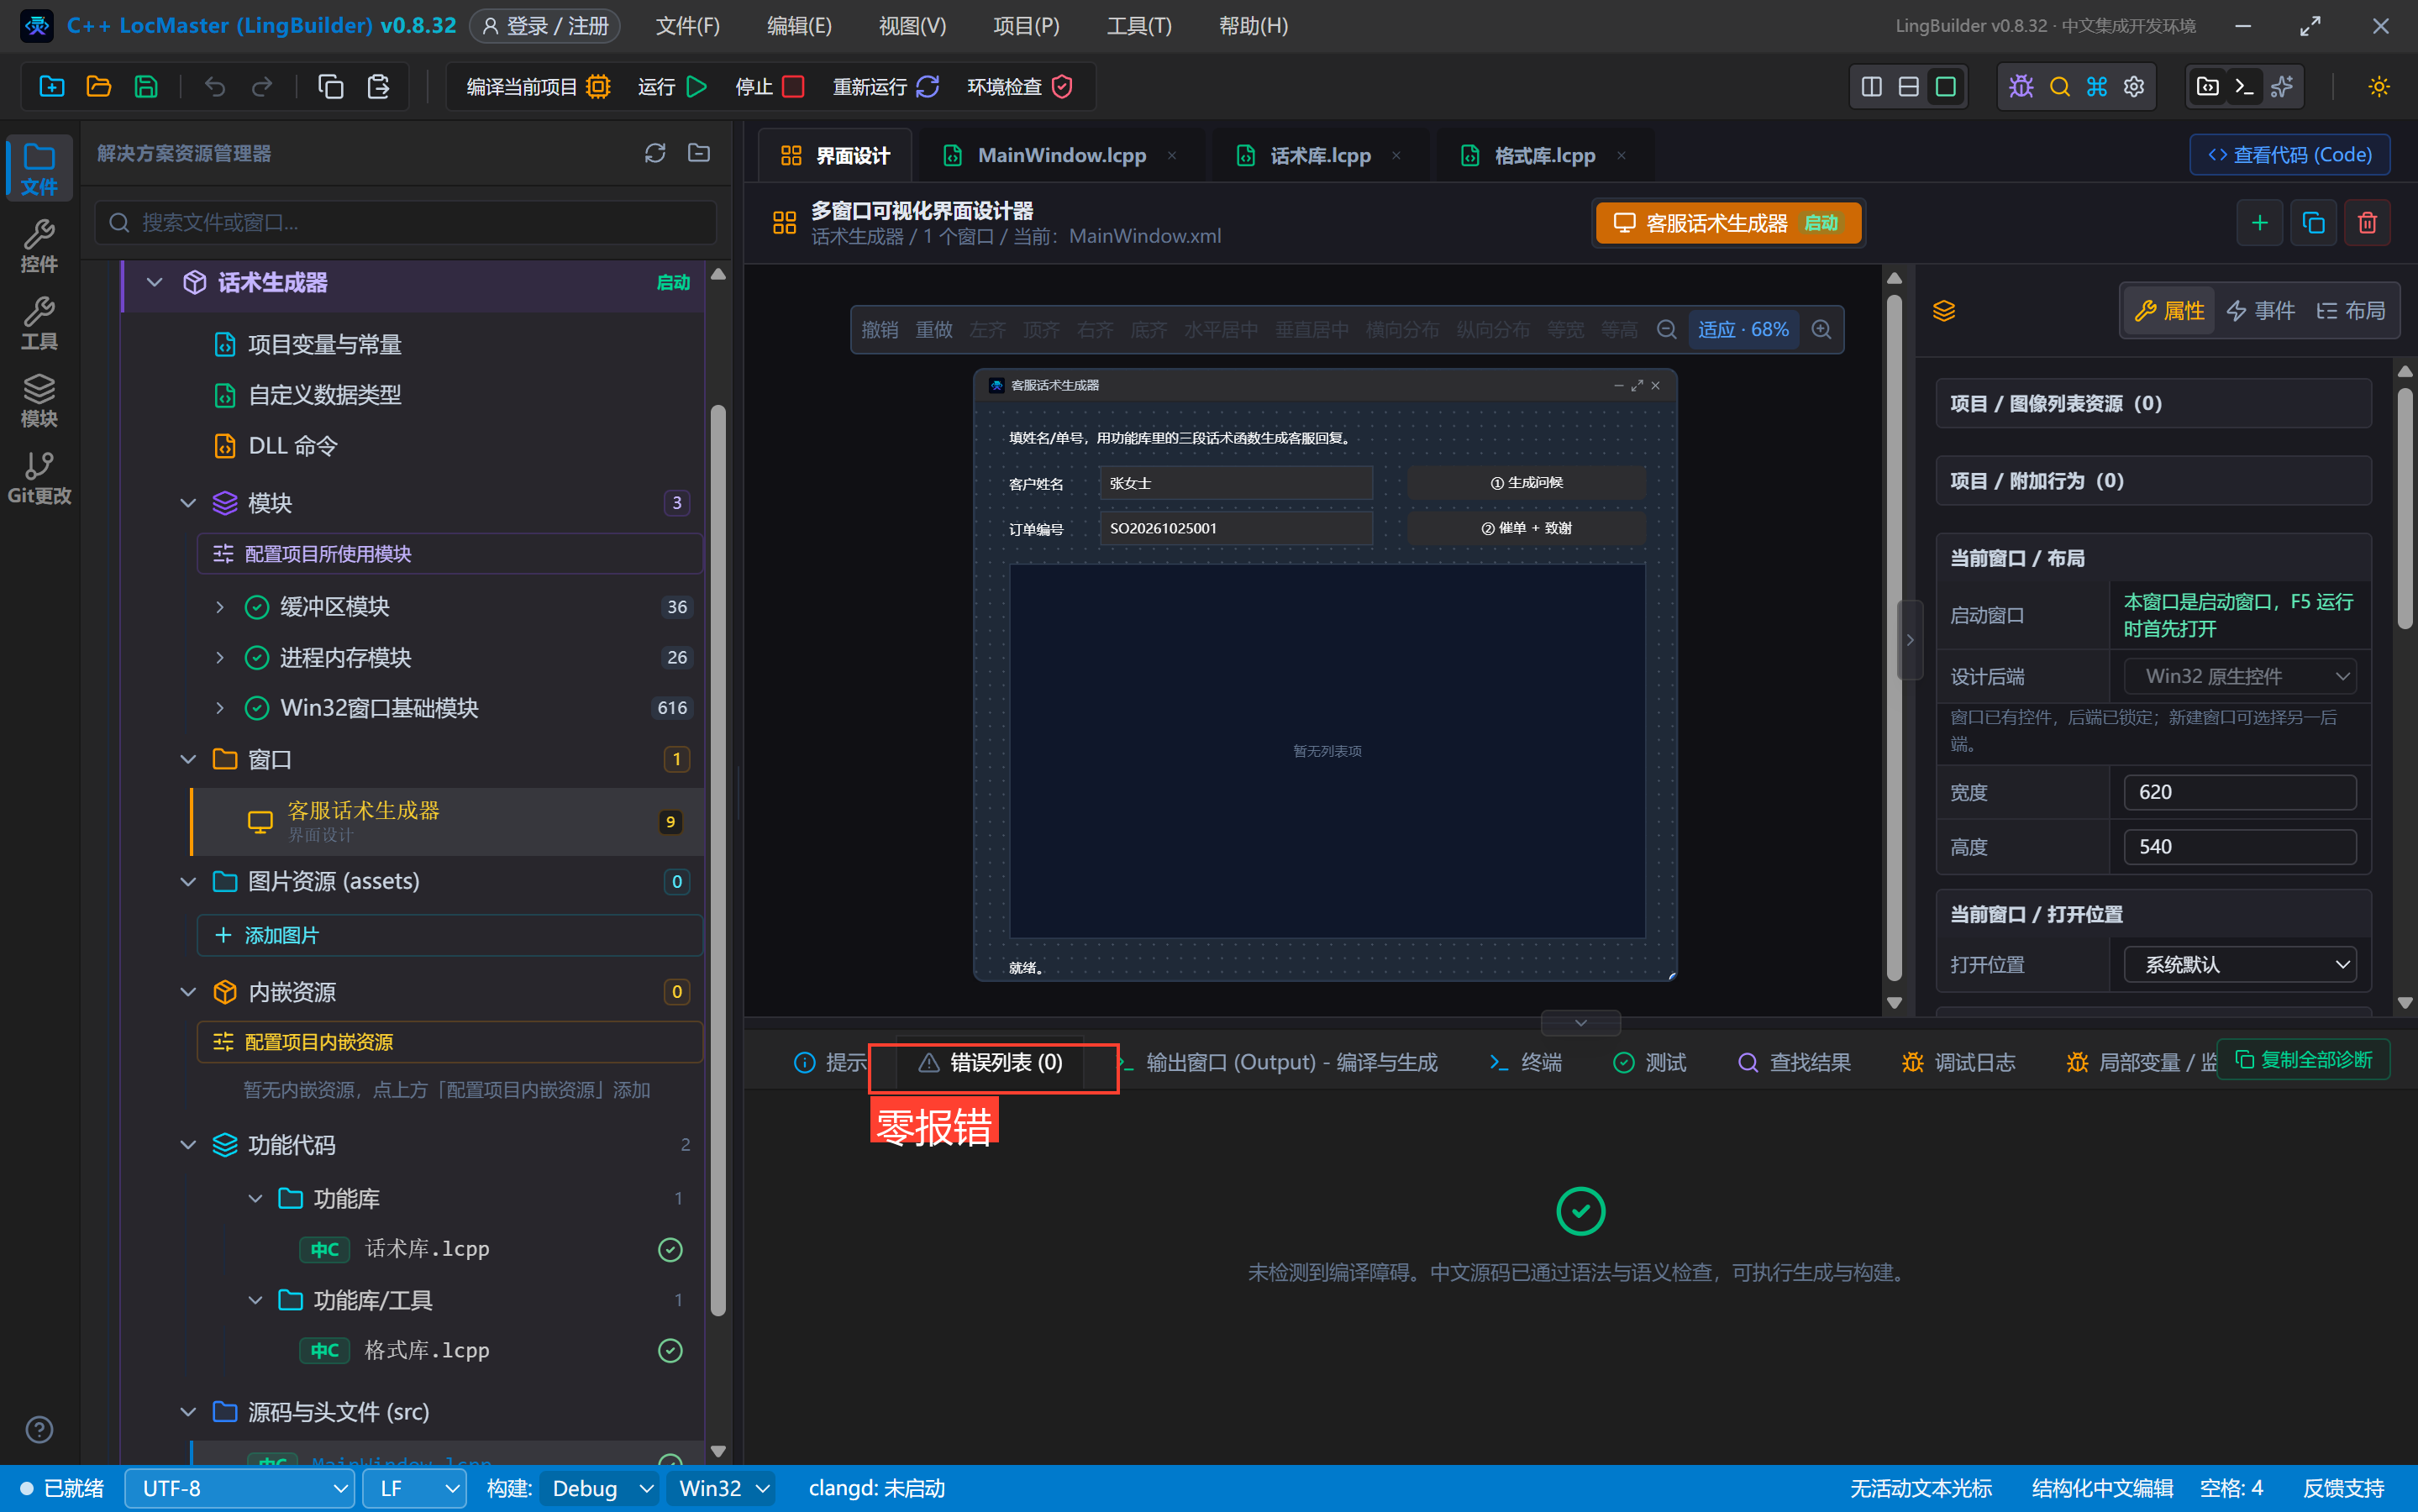Open Debug build configuration dropdown
The image size is (2418, 1512).
click(x=600, y=1489)
